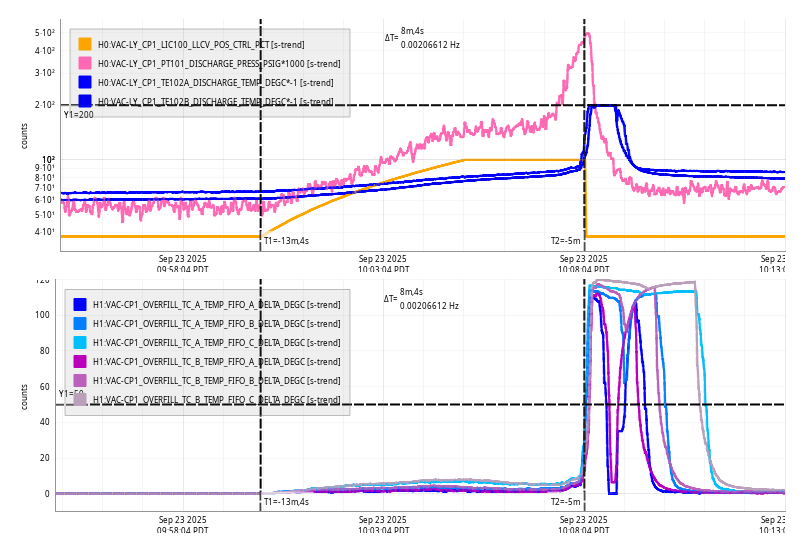Click the purple TC_B_TEMP_FIFO_A_DELTA legend swatch
804x551 pixels.
[80, 362]
